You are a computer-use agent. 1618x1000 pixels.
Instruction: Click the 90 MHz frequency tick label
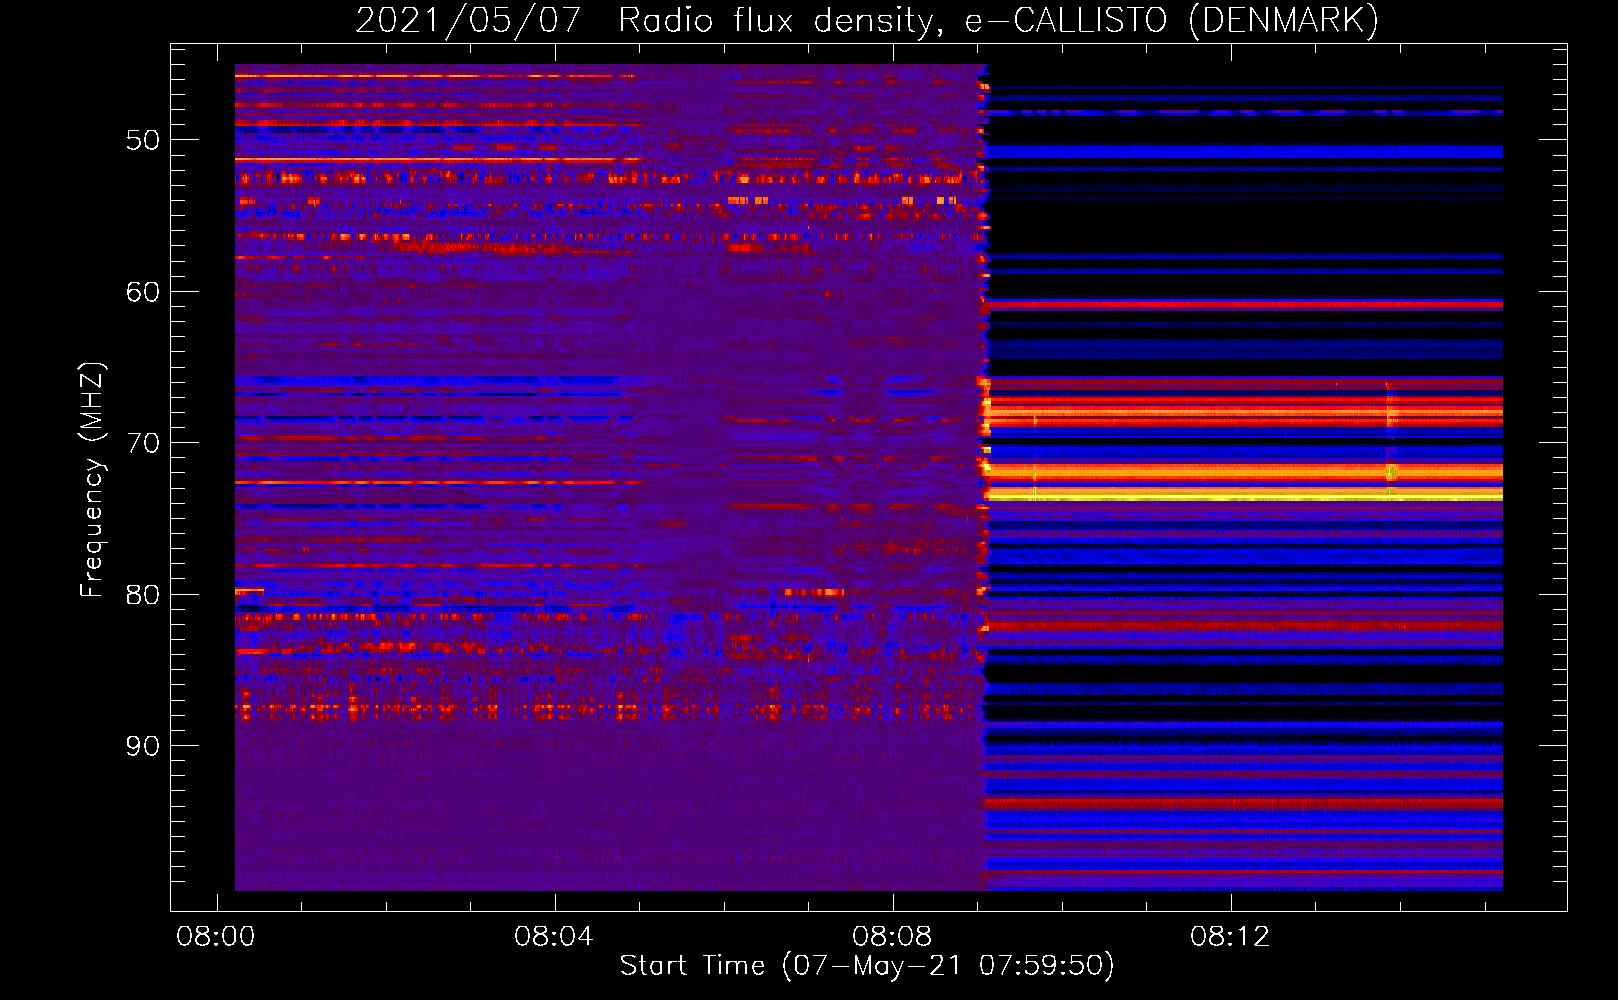click(143, 746)
